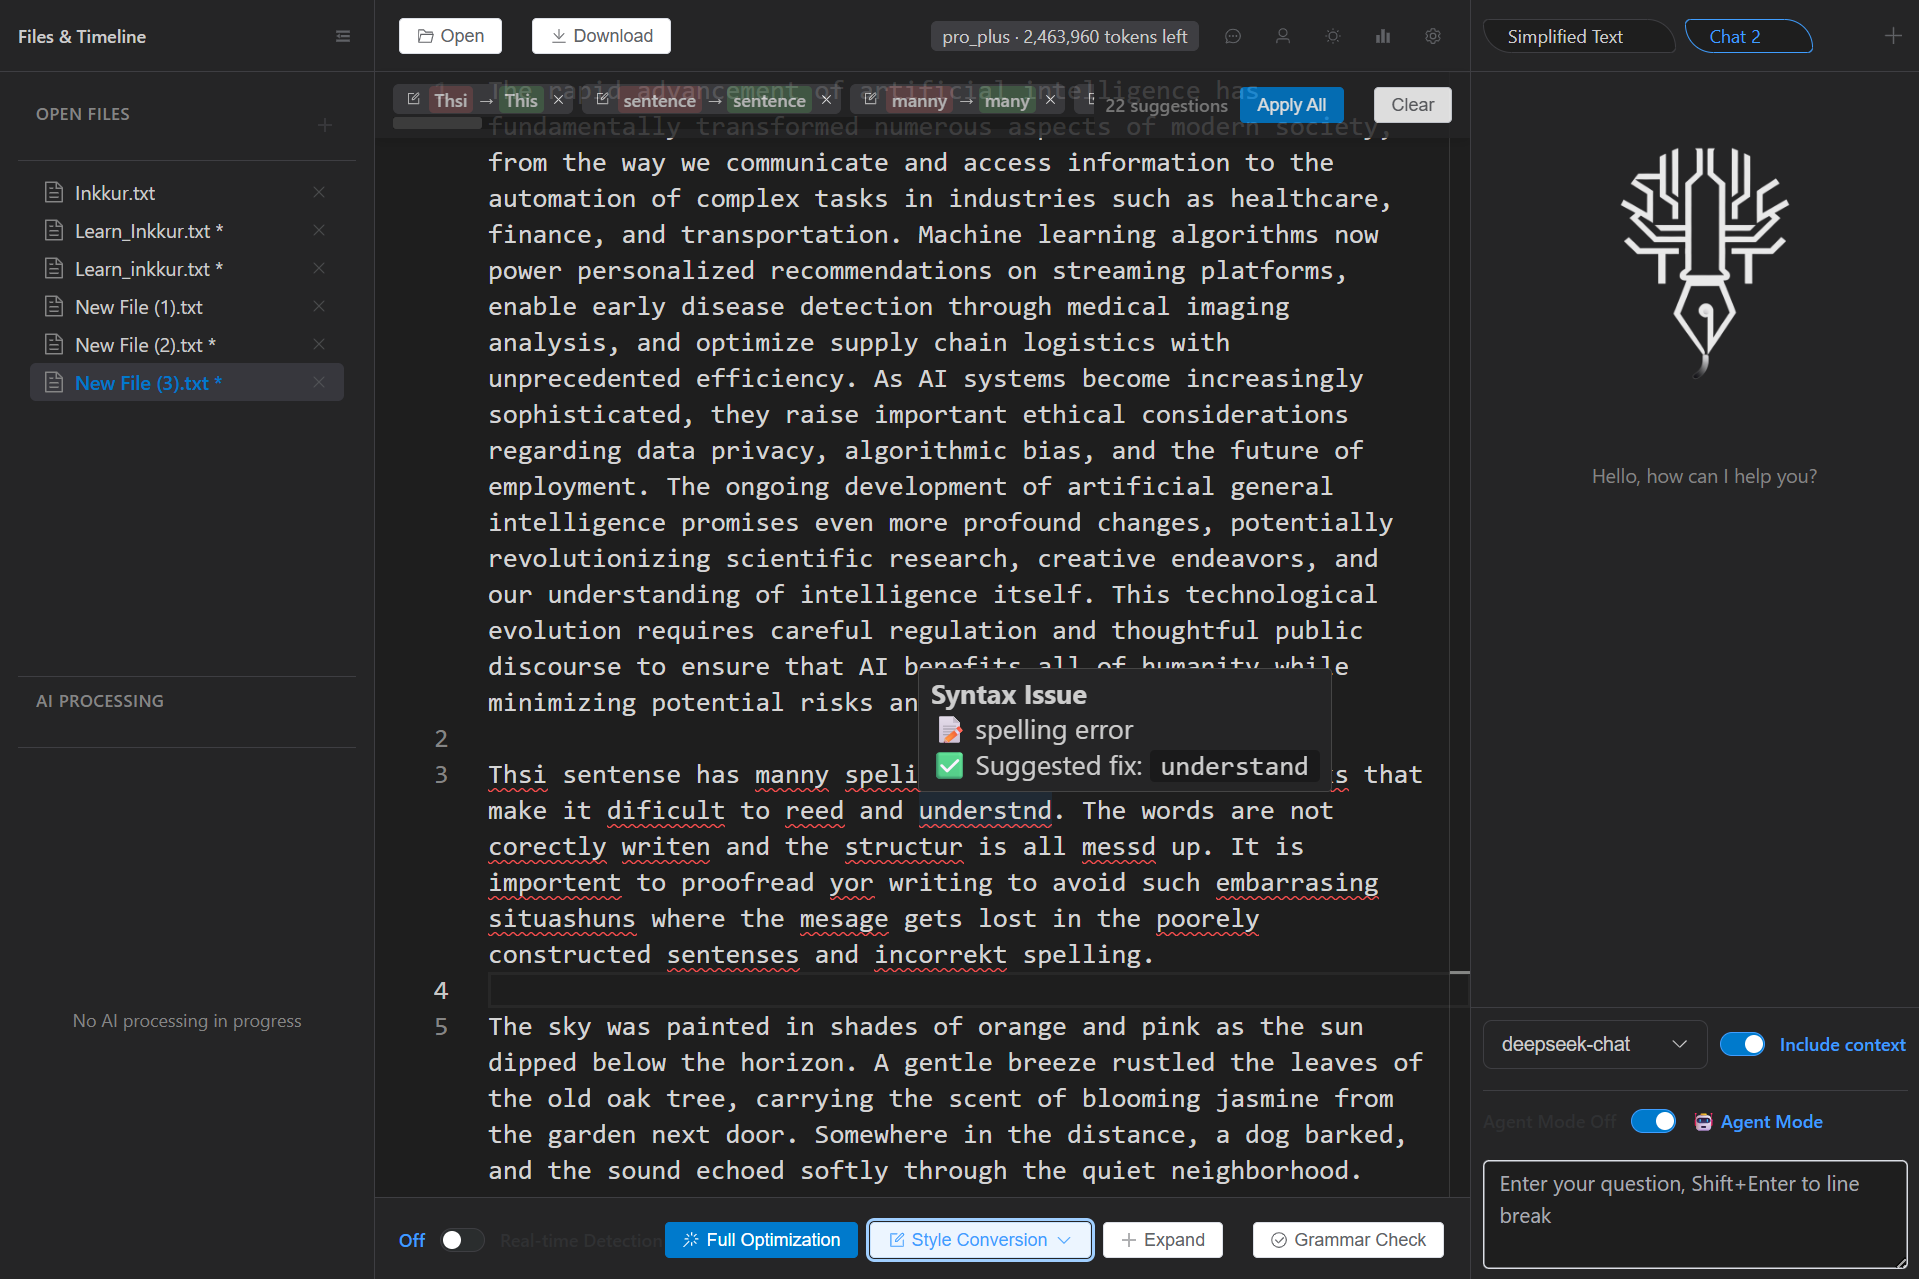This screenshot has height=1279, width=1919.
Task: Open the deepseek-chat model dropdown
Action: click(x=1594, y=1044)
